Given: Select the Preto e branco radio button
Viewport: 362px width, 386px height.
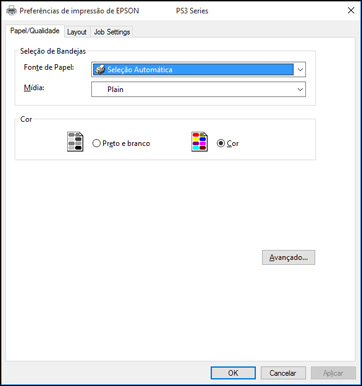Looking at the screenshot, I should [96, 143].
